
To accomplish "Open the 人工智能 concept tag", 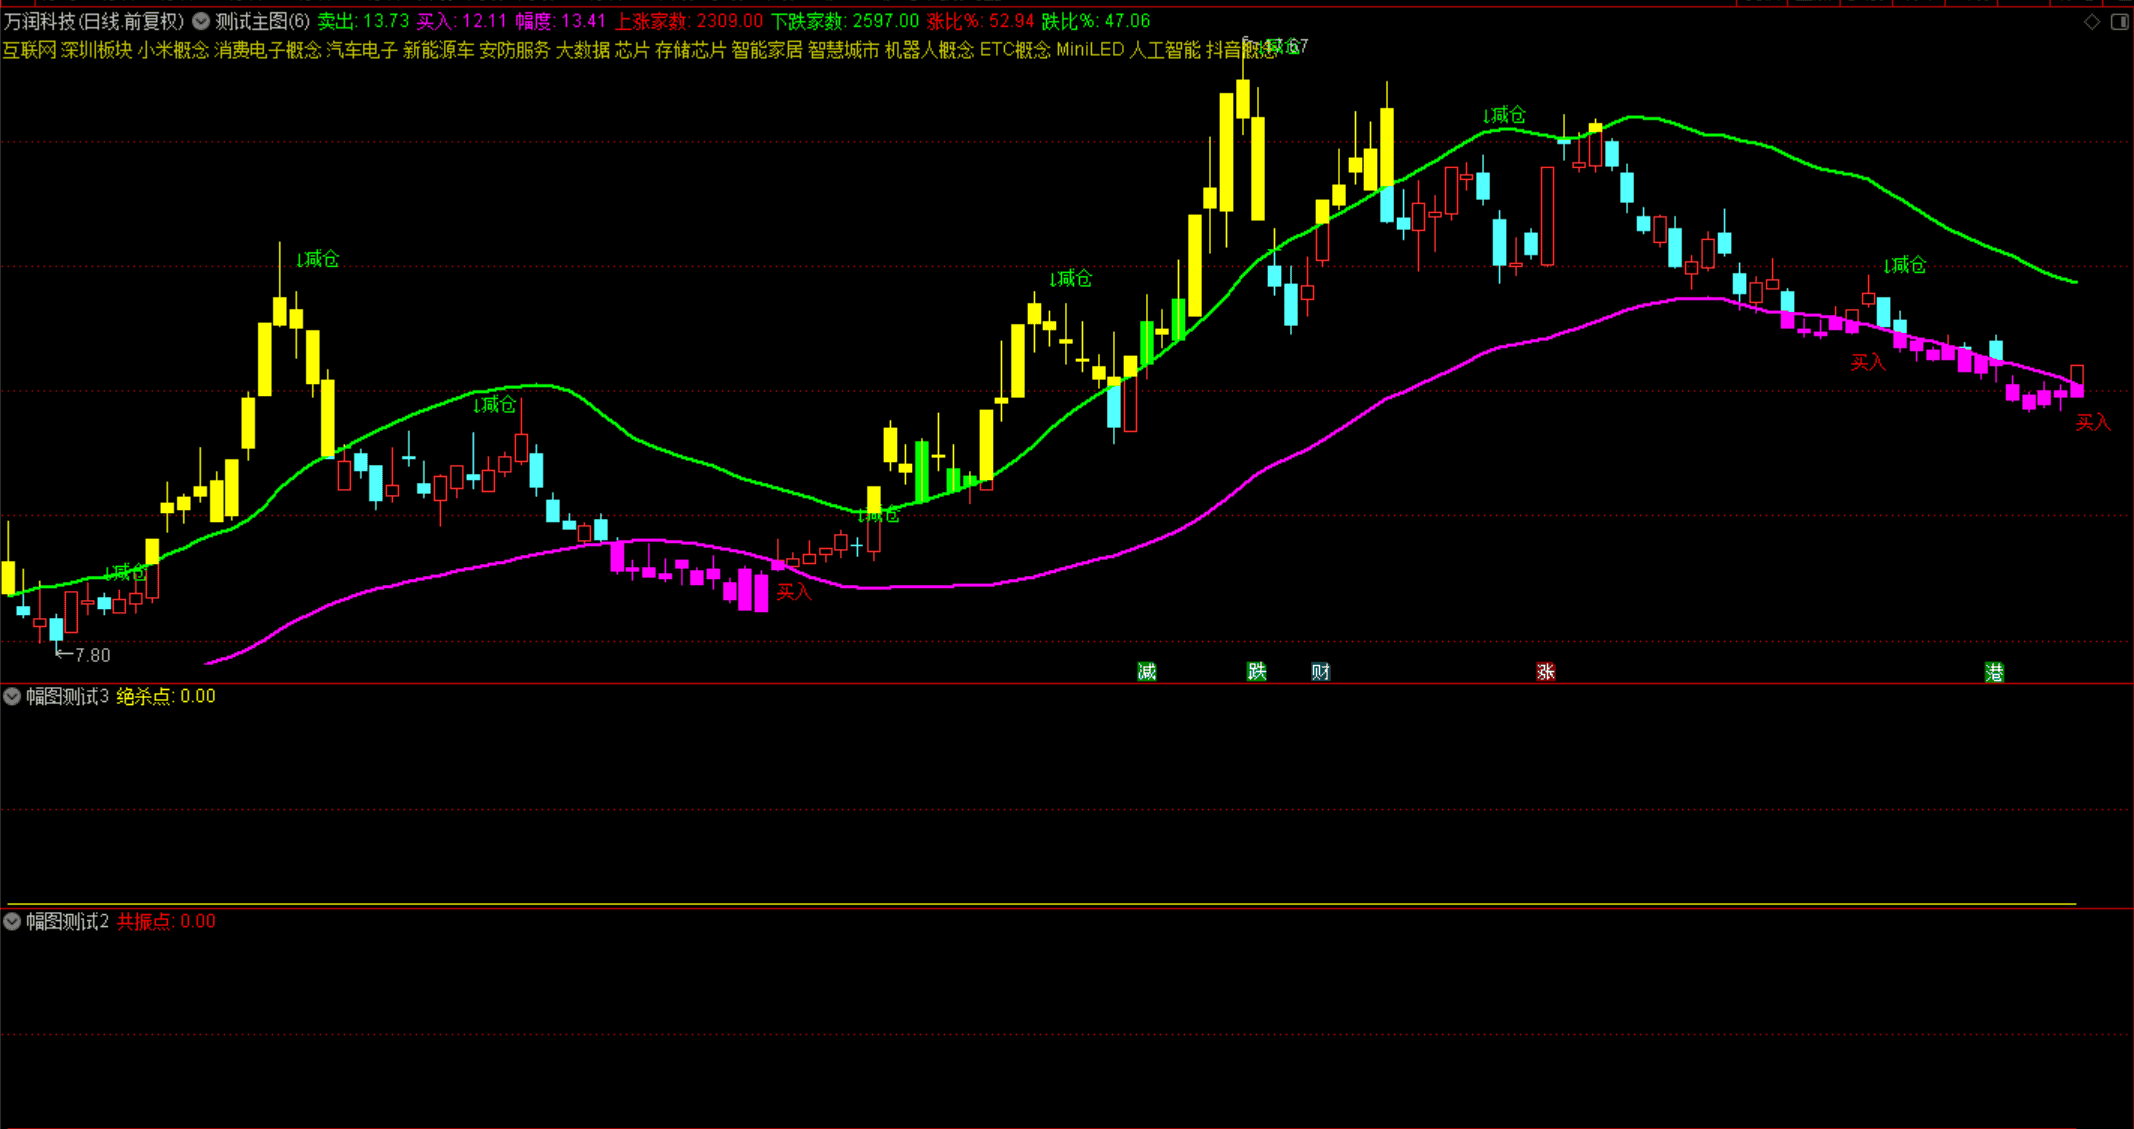I will [x=1164, y=50].
